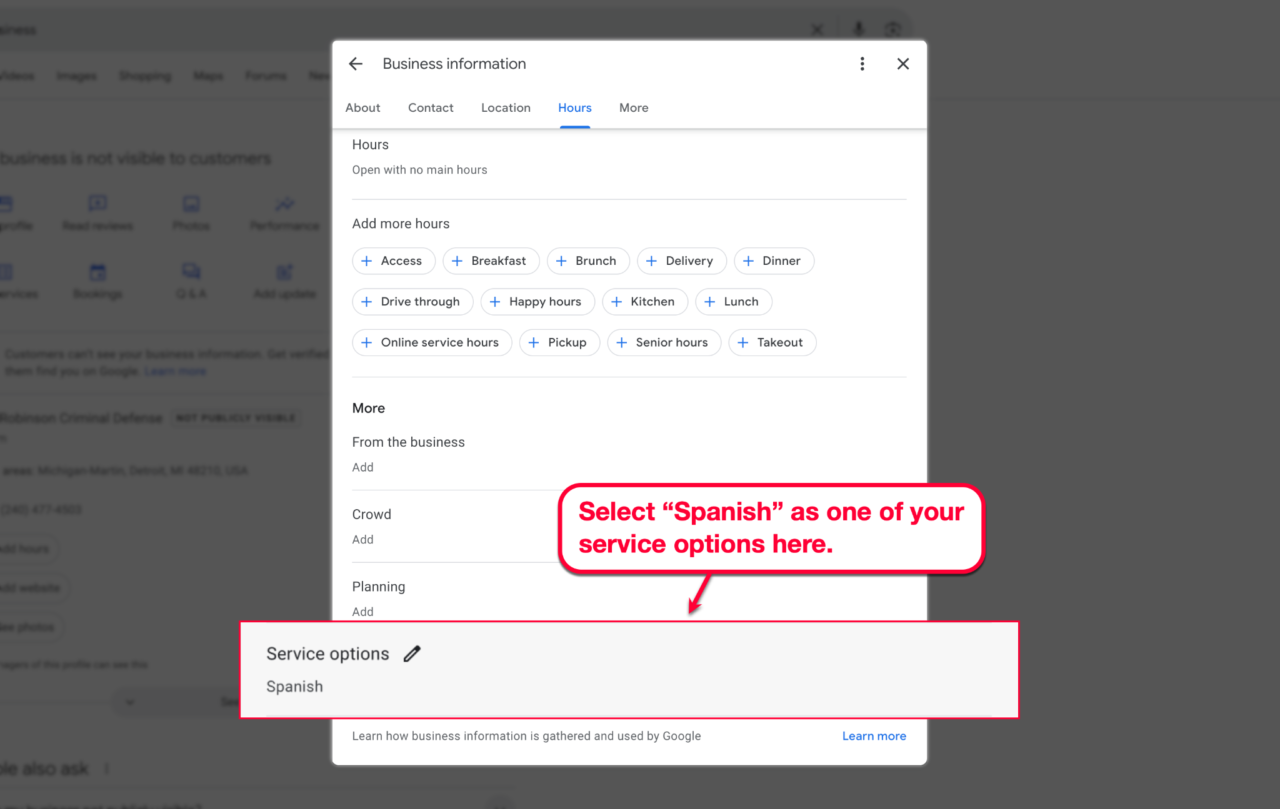Click the Learn more link at dialog bottom
1280x809 pixels.
click(873, 736)
